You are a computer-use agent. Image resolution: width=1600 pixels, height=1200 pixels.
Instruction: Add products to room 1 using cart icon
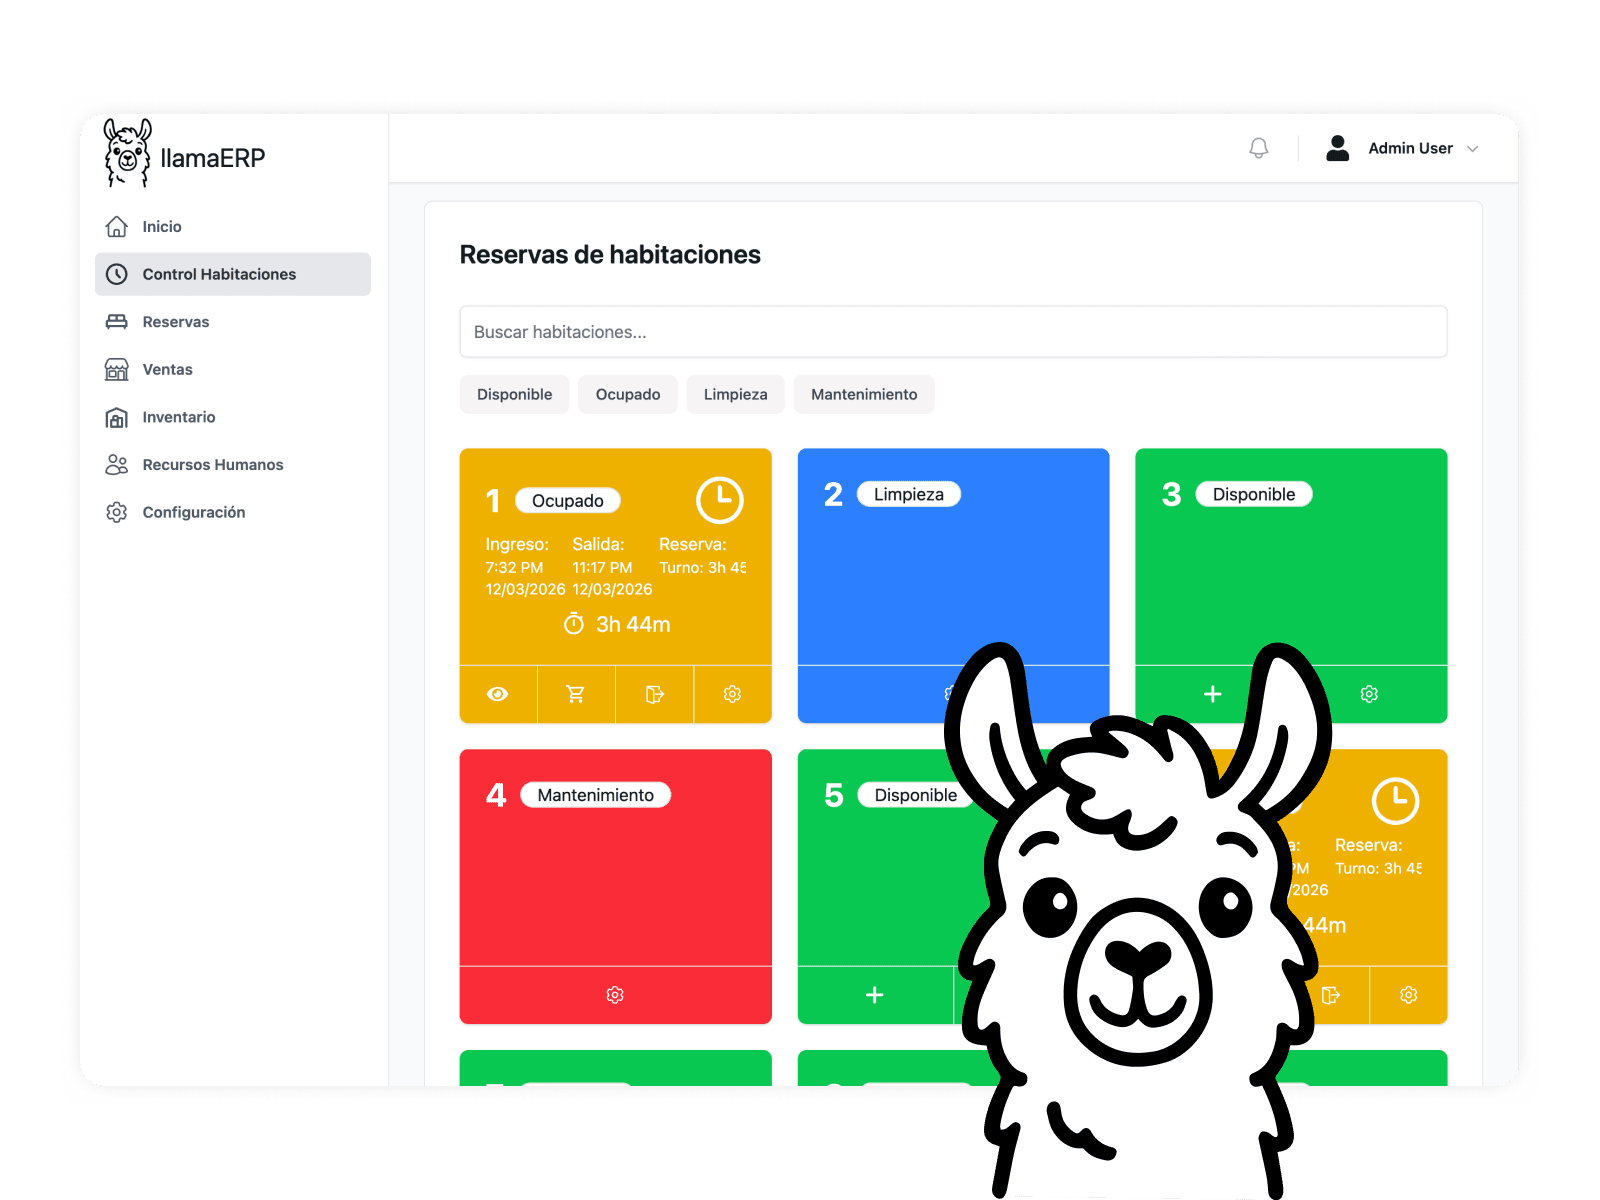576,694
